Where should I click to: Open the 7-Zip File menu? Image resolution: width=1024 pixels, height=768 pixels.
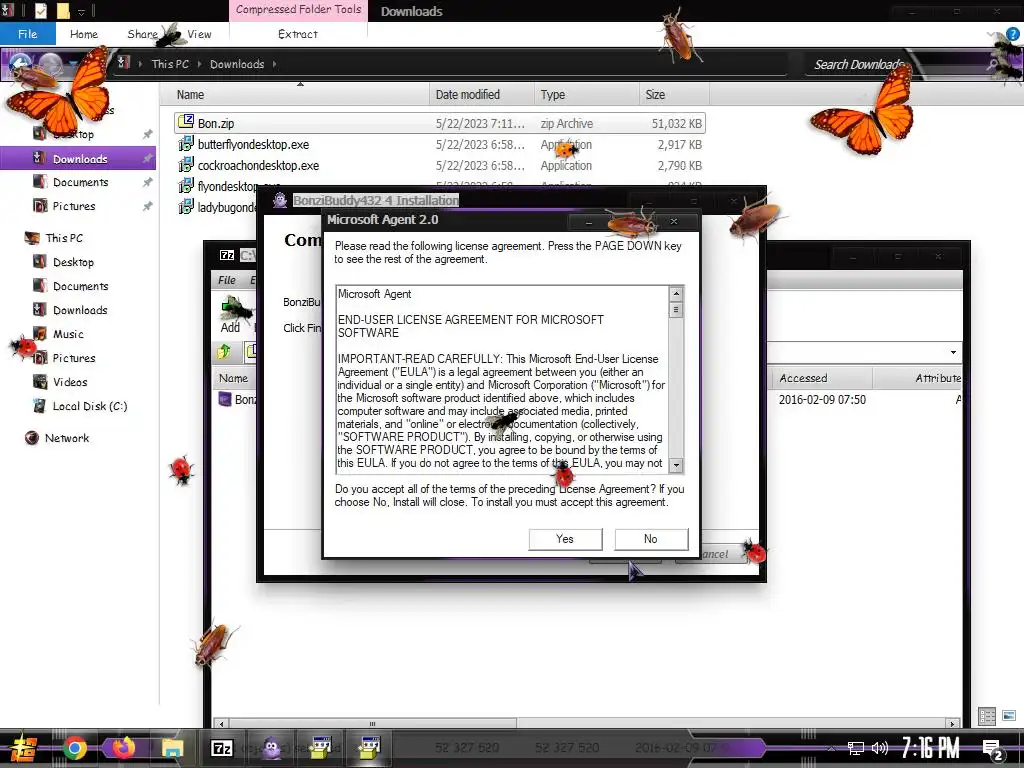(227, 280)
